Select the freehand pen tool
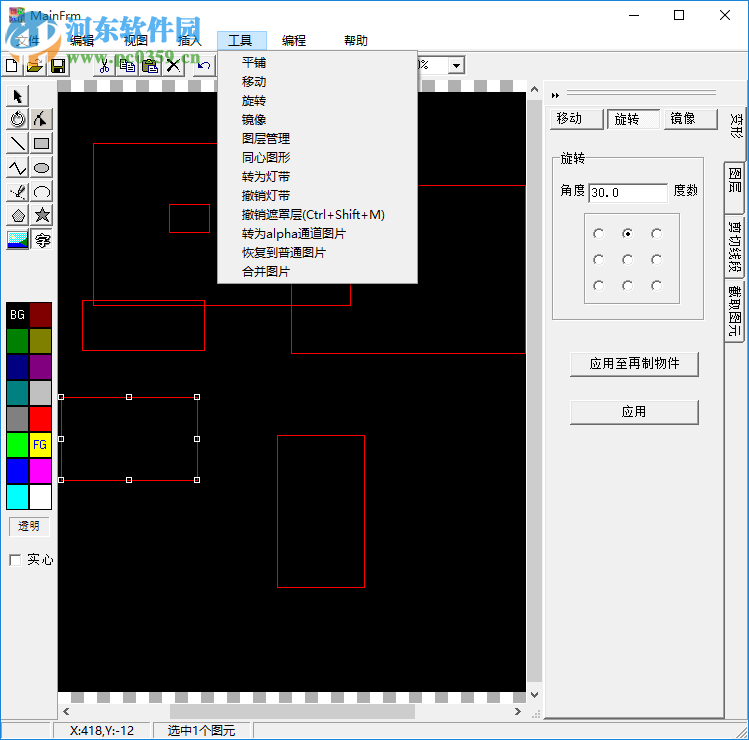The height and width of the screenshot is (740, 749). click(x=18, y=192)
